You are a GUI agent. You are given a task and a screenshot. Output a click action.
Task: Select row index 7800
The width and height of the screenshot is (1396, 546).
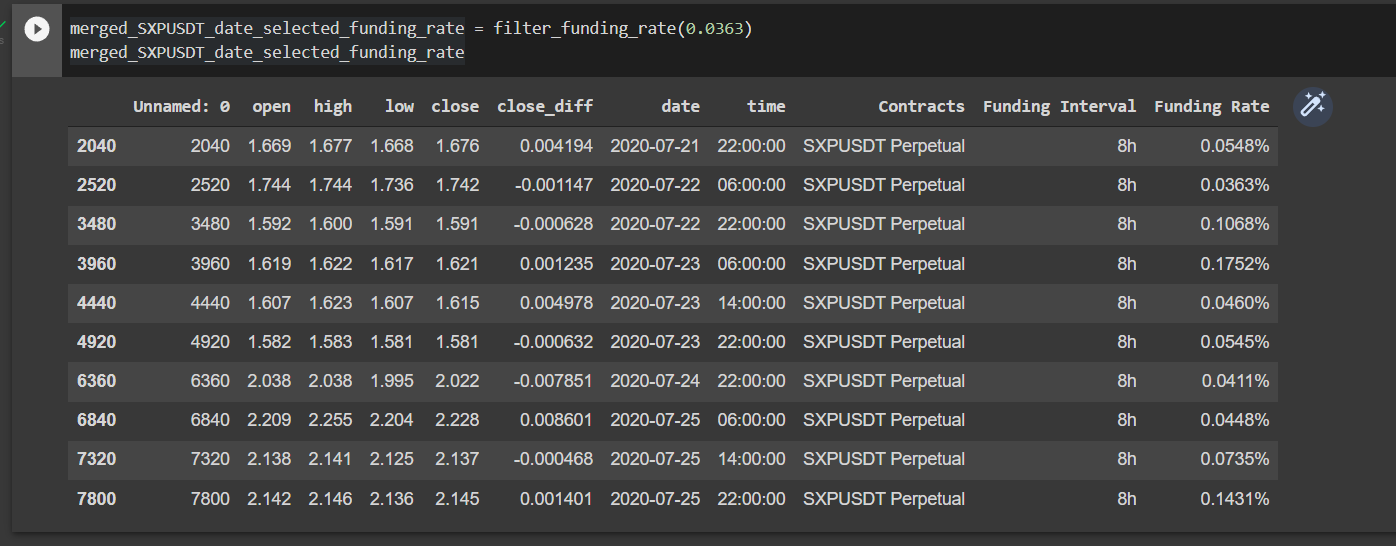(x=96, y=498)
